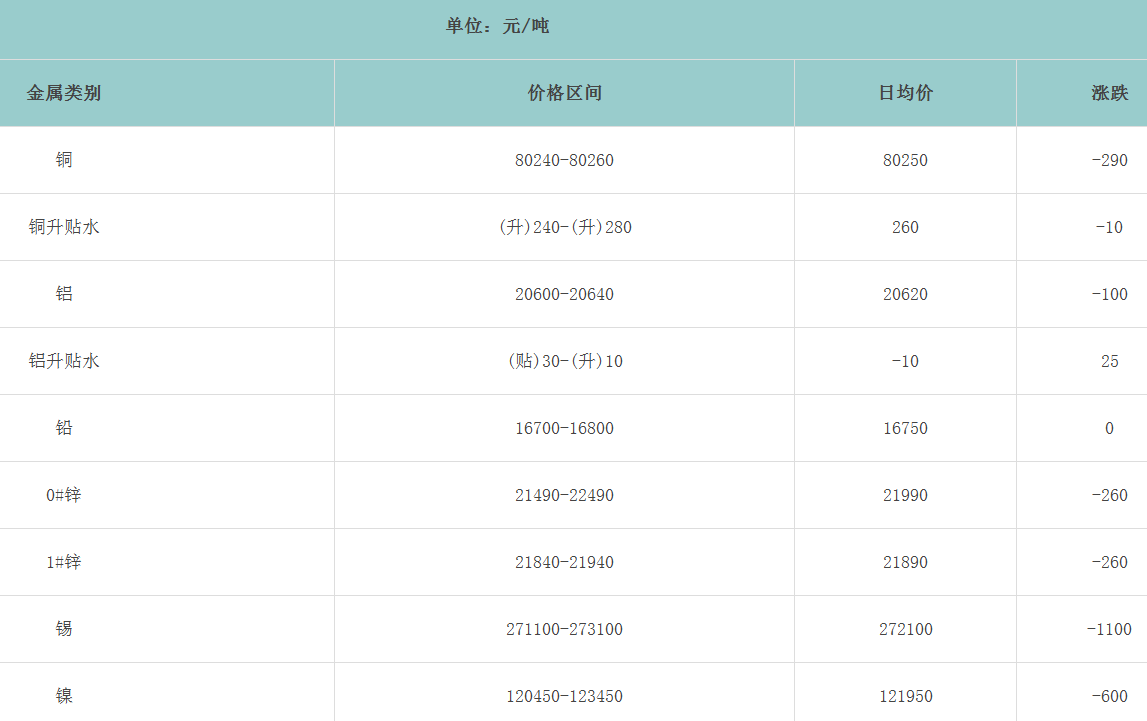The height and width of the screenshot is (721, 1147).
Task: Select the 1#锌 row label
Action: coord(64,562)
